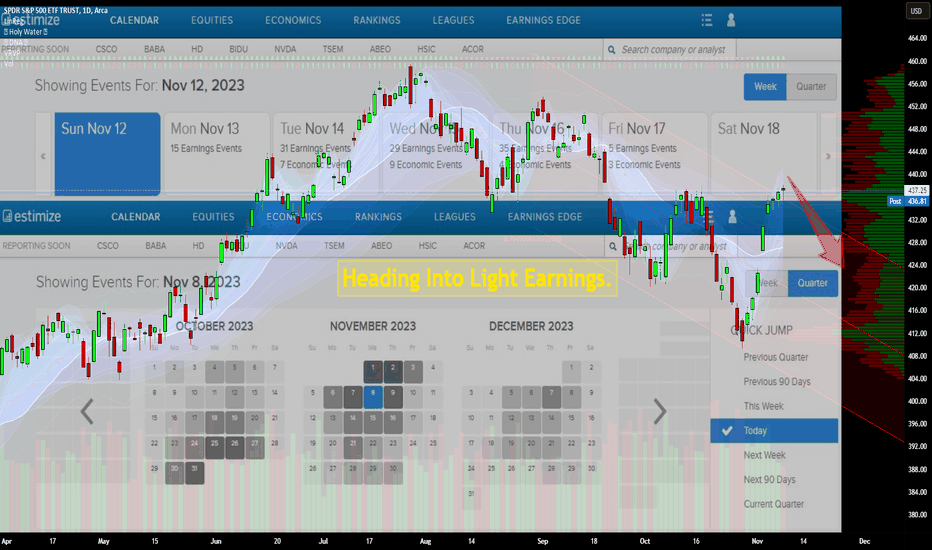Click the HSIC ticker in the lower reporting-soon row

427,246
